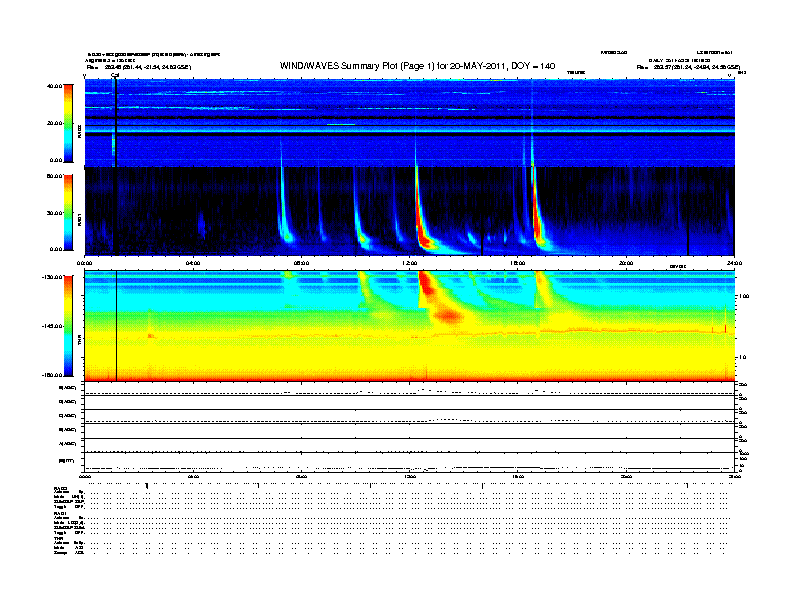
Task: Click the 16:00 label under RAD1 panel
Action: point(518,263)
